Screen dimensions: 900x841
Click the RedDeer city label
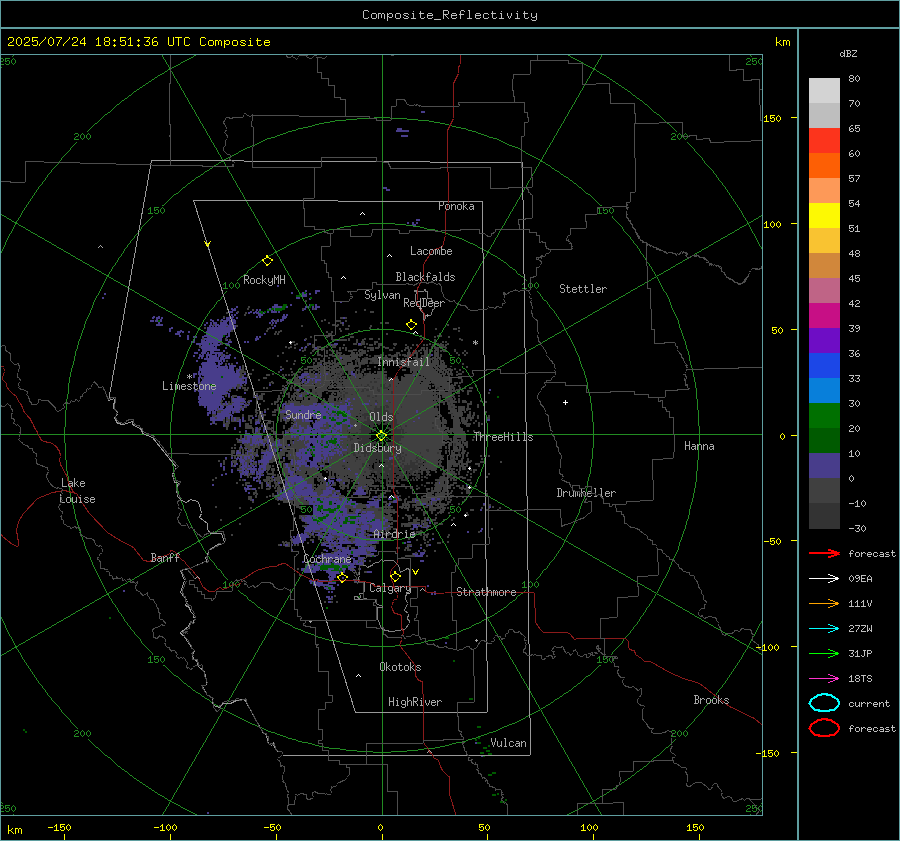pos(424,303)
